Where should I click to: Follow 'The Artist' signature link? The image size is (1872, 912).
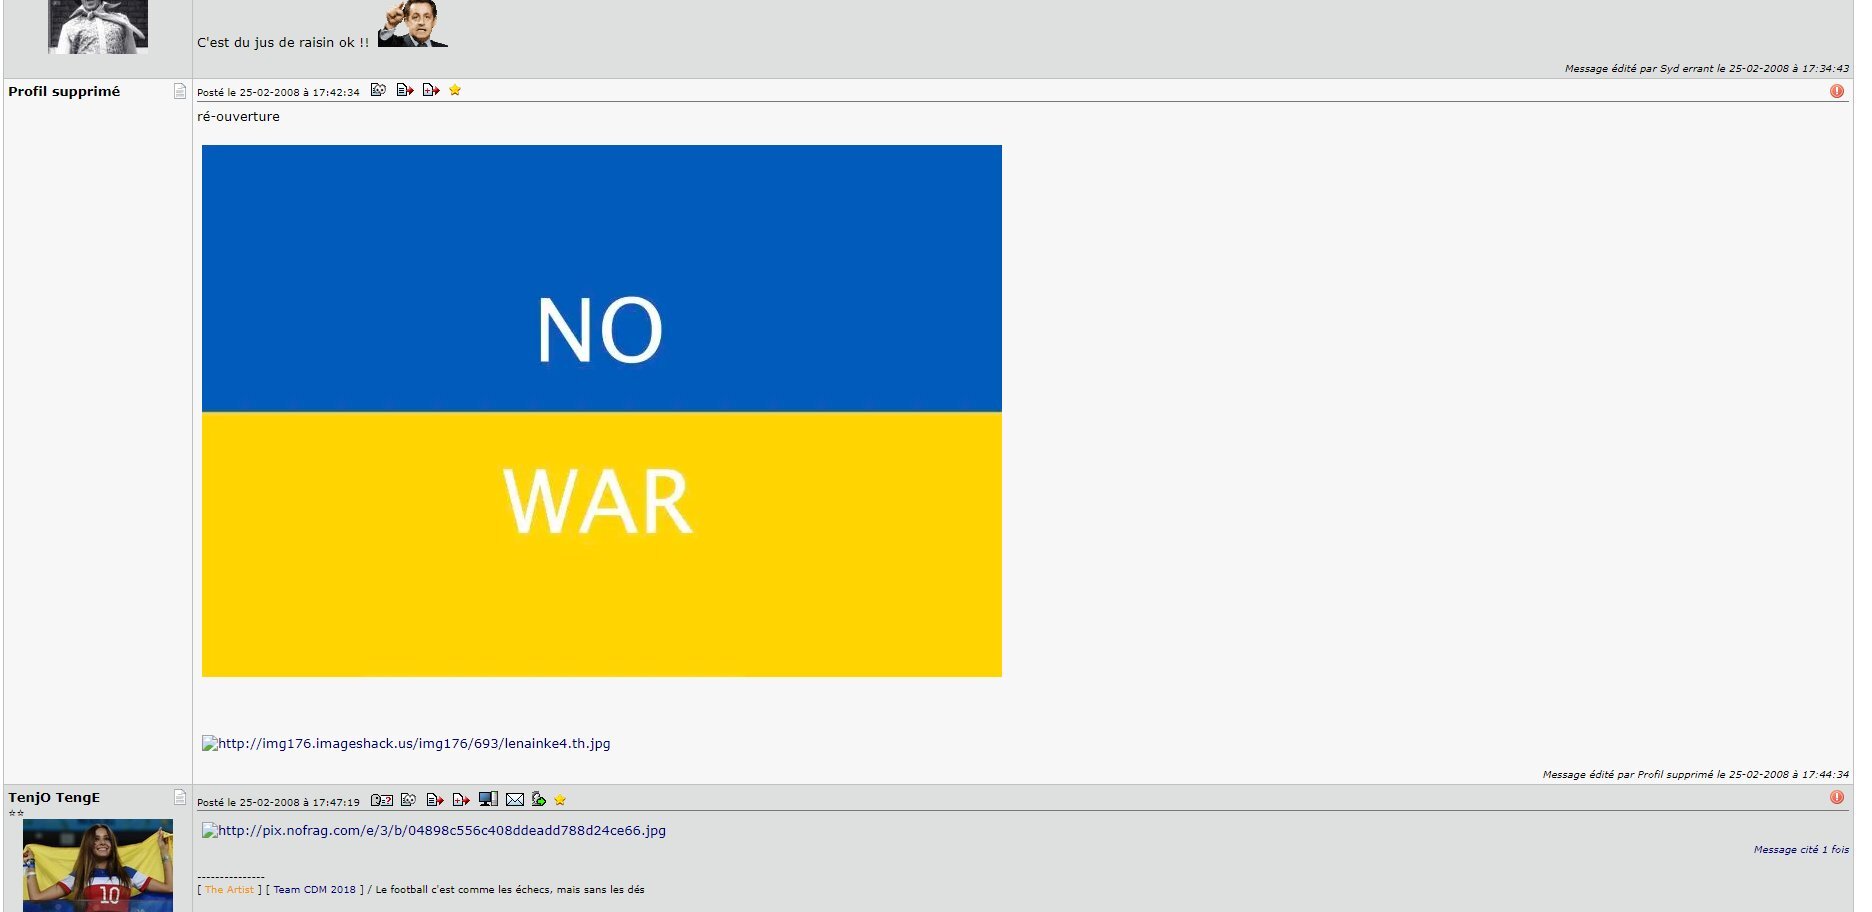(229, 890)
